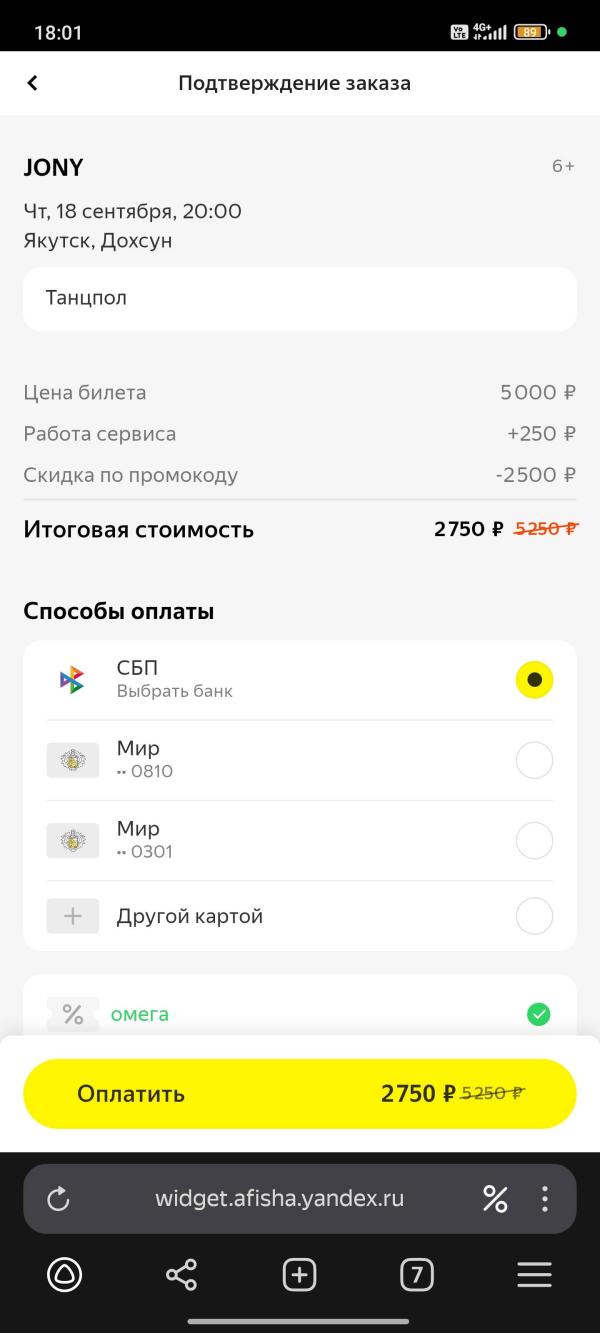Image resolution: width=600 pixels, height=1333 pixels.
Task: Share the page via share icon
Action: coord(181,1275)
